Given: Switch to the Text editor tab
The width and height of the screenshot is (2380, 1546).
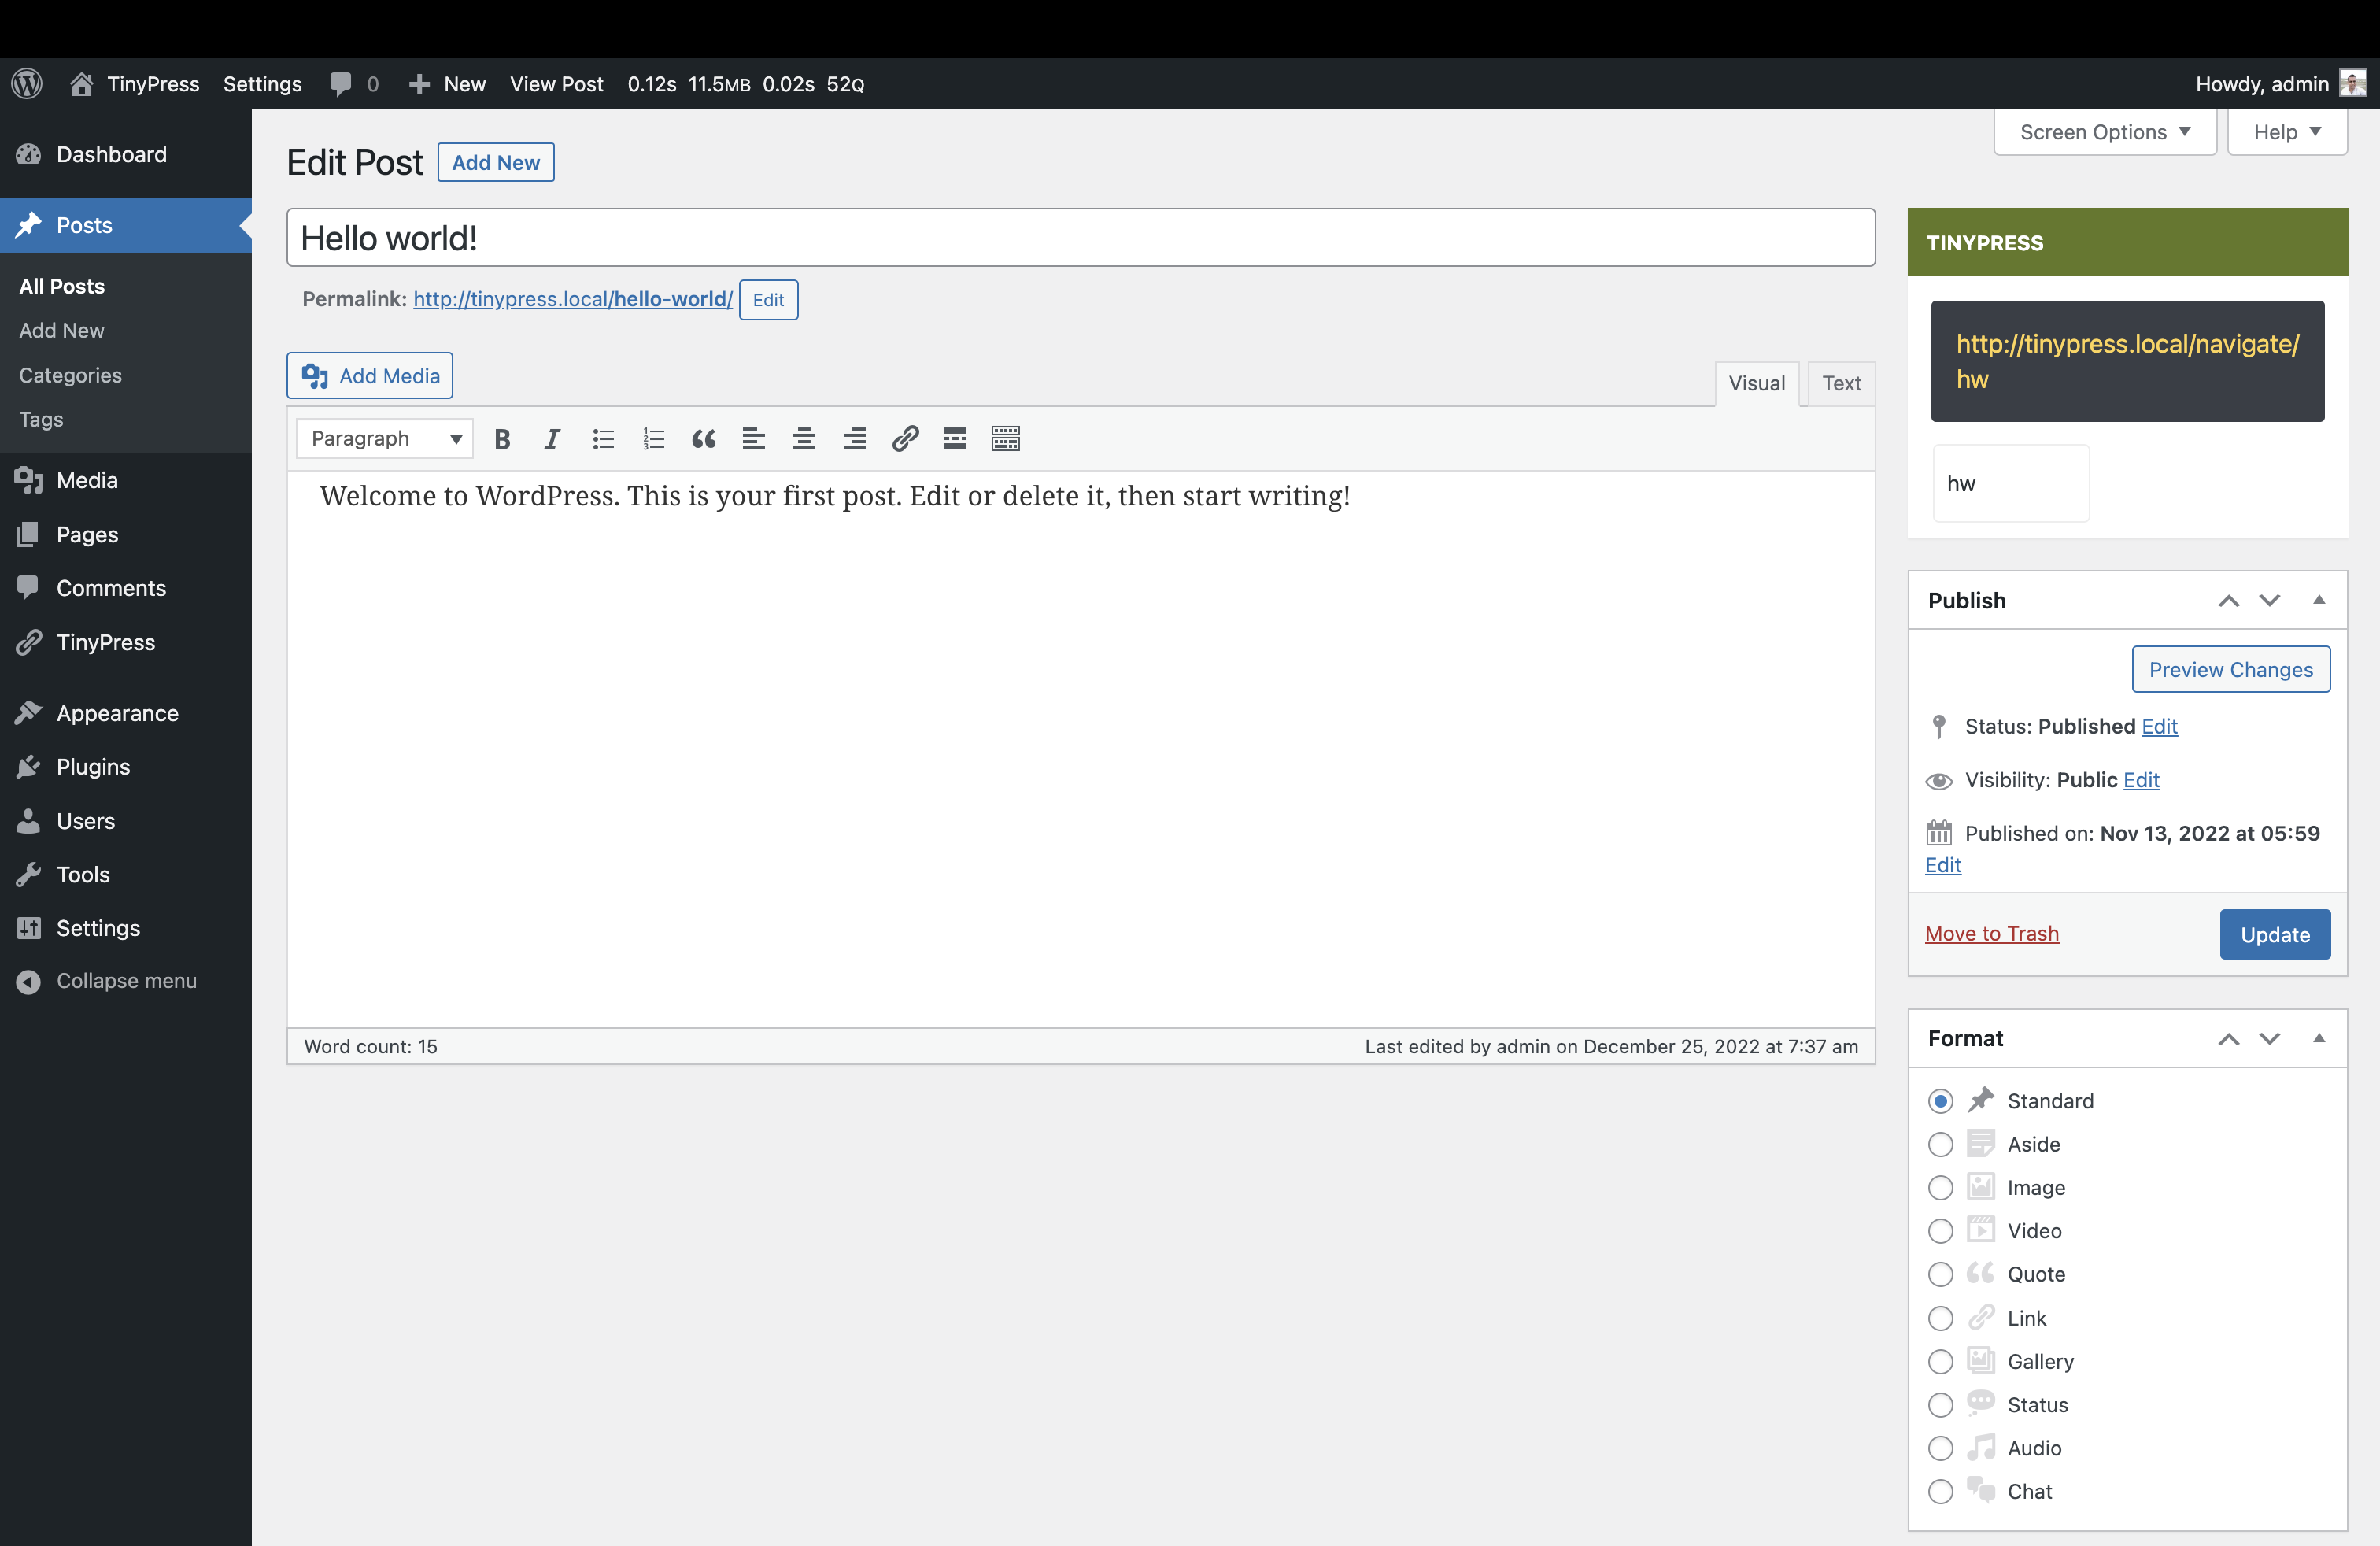Looking at the screenshot, I should [1841, 384].
